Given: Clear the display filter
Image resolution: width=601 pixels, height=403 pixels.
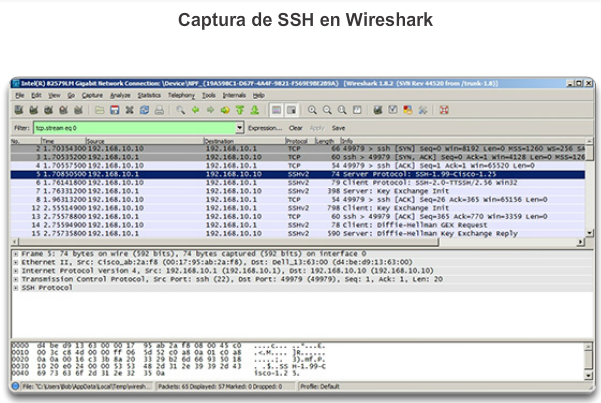Looking at the screenshot, I should [296, 128].
